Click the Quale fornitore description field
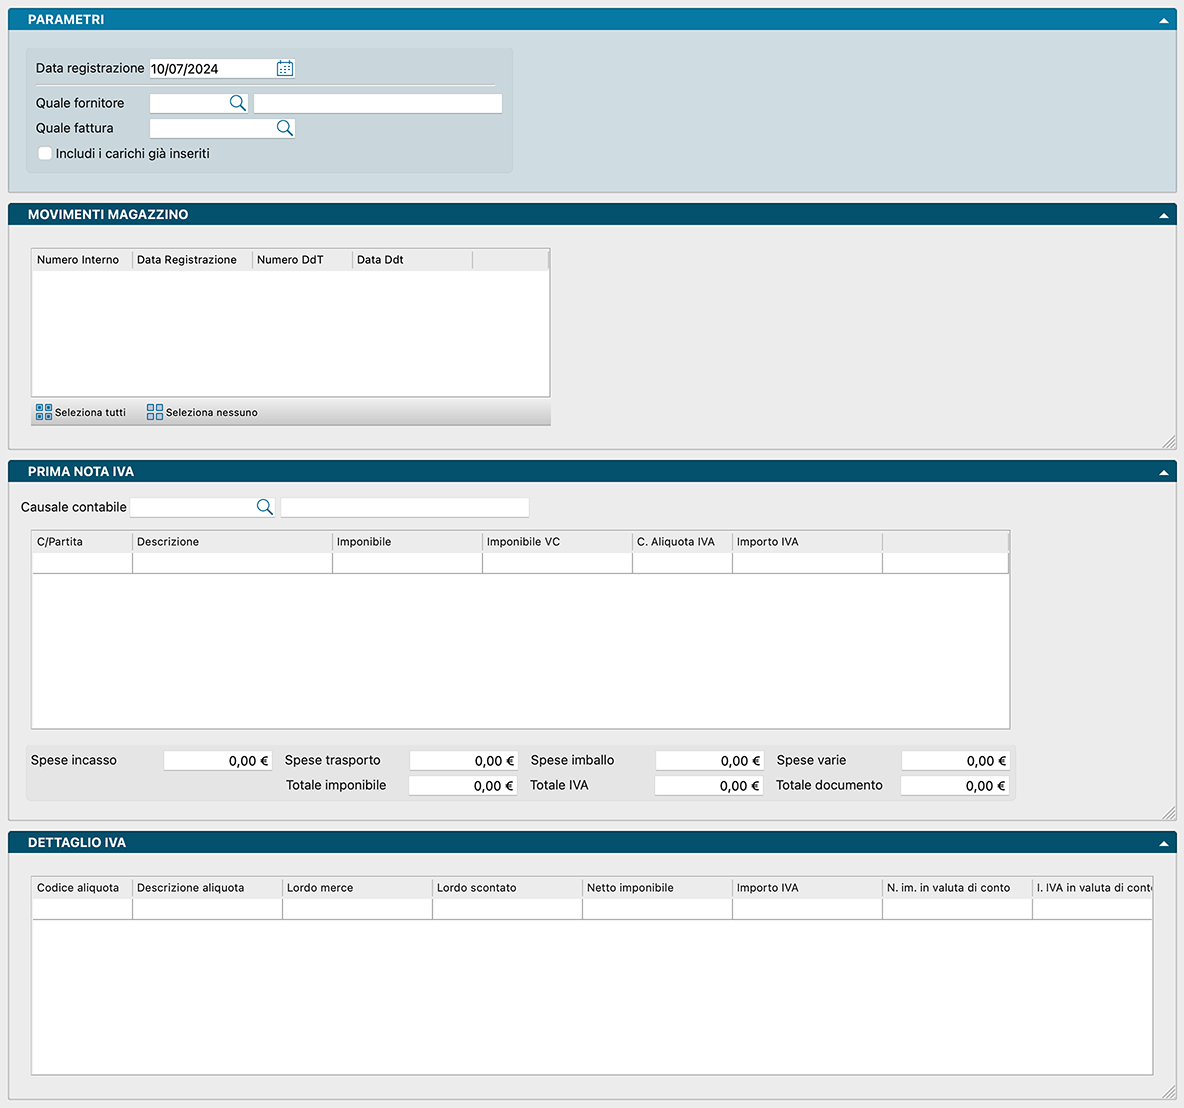Viewport: 1184px width, 1108px height. (x=377, y=103)
